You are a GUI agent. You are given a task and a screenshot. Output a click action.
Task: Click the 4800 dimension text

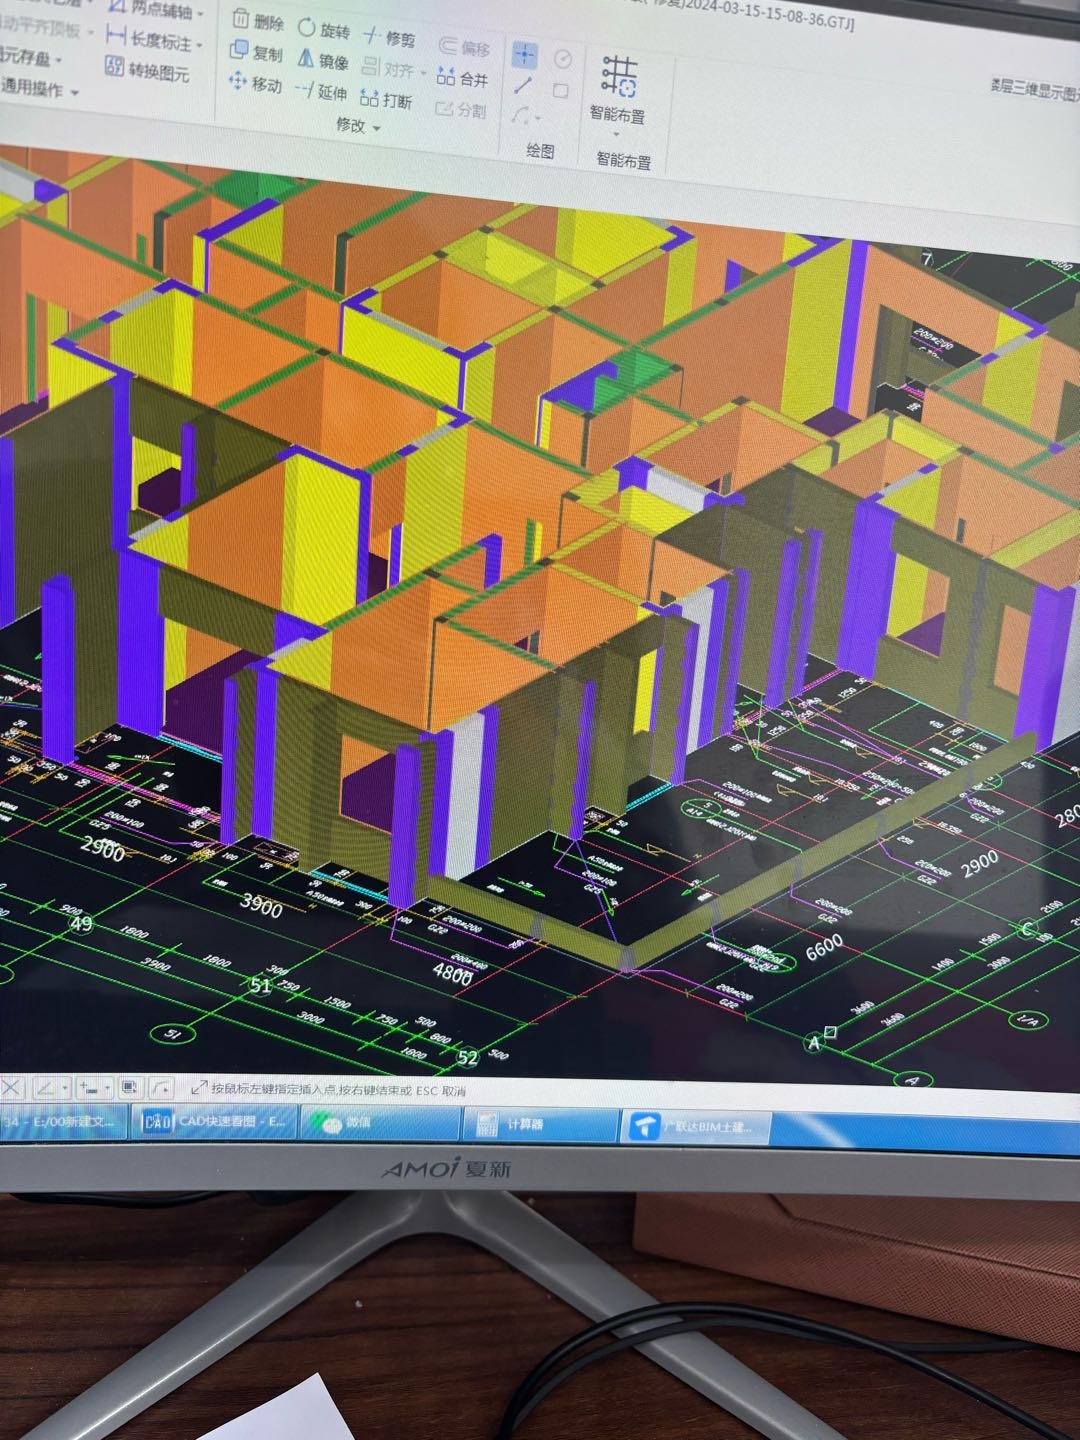(x=452, y=973)
